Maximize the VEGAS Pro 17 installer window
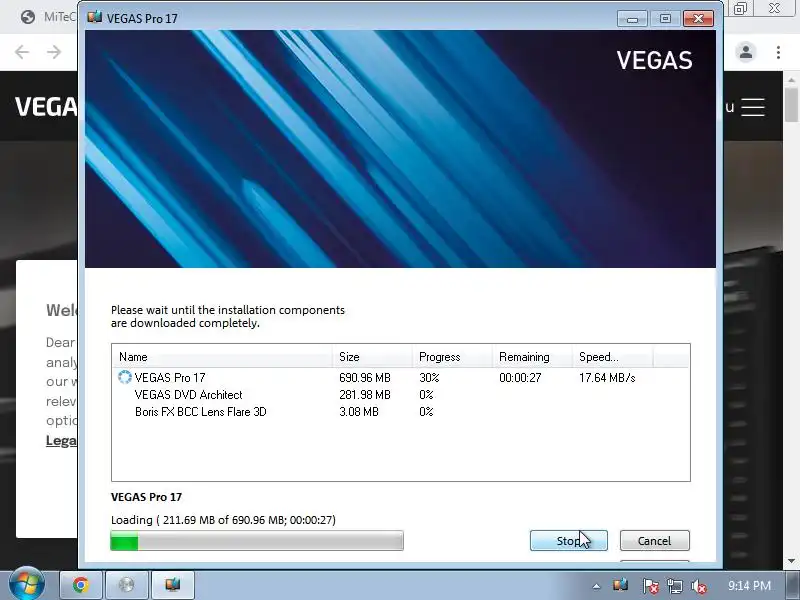Screen dimensions: 800x600 pyautogui.click(x=665, y=19)
